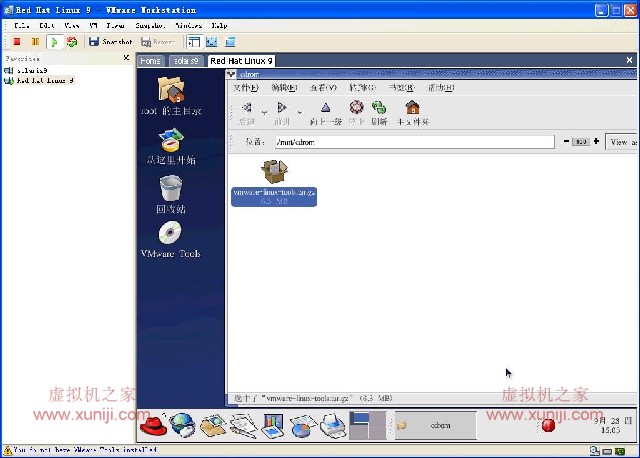
Task: Click the cdrom taskbar window button
Action: coord(436,425)
